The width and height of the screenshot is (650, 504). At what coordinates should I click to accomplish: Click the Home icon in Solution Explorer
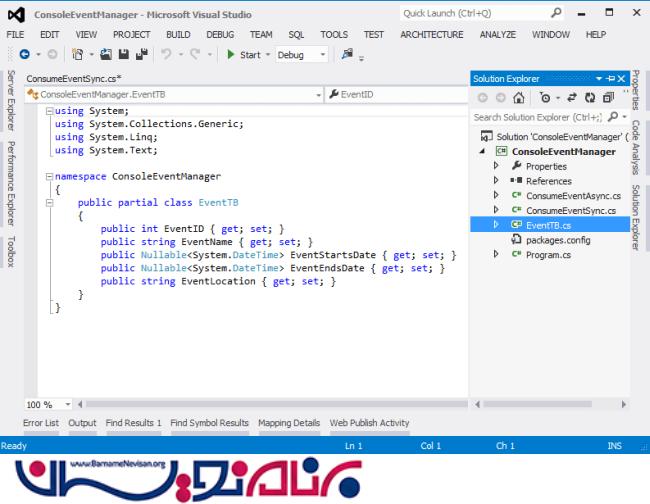[x=518, y=98]
